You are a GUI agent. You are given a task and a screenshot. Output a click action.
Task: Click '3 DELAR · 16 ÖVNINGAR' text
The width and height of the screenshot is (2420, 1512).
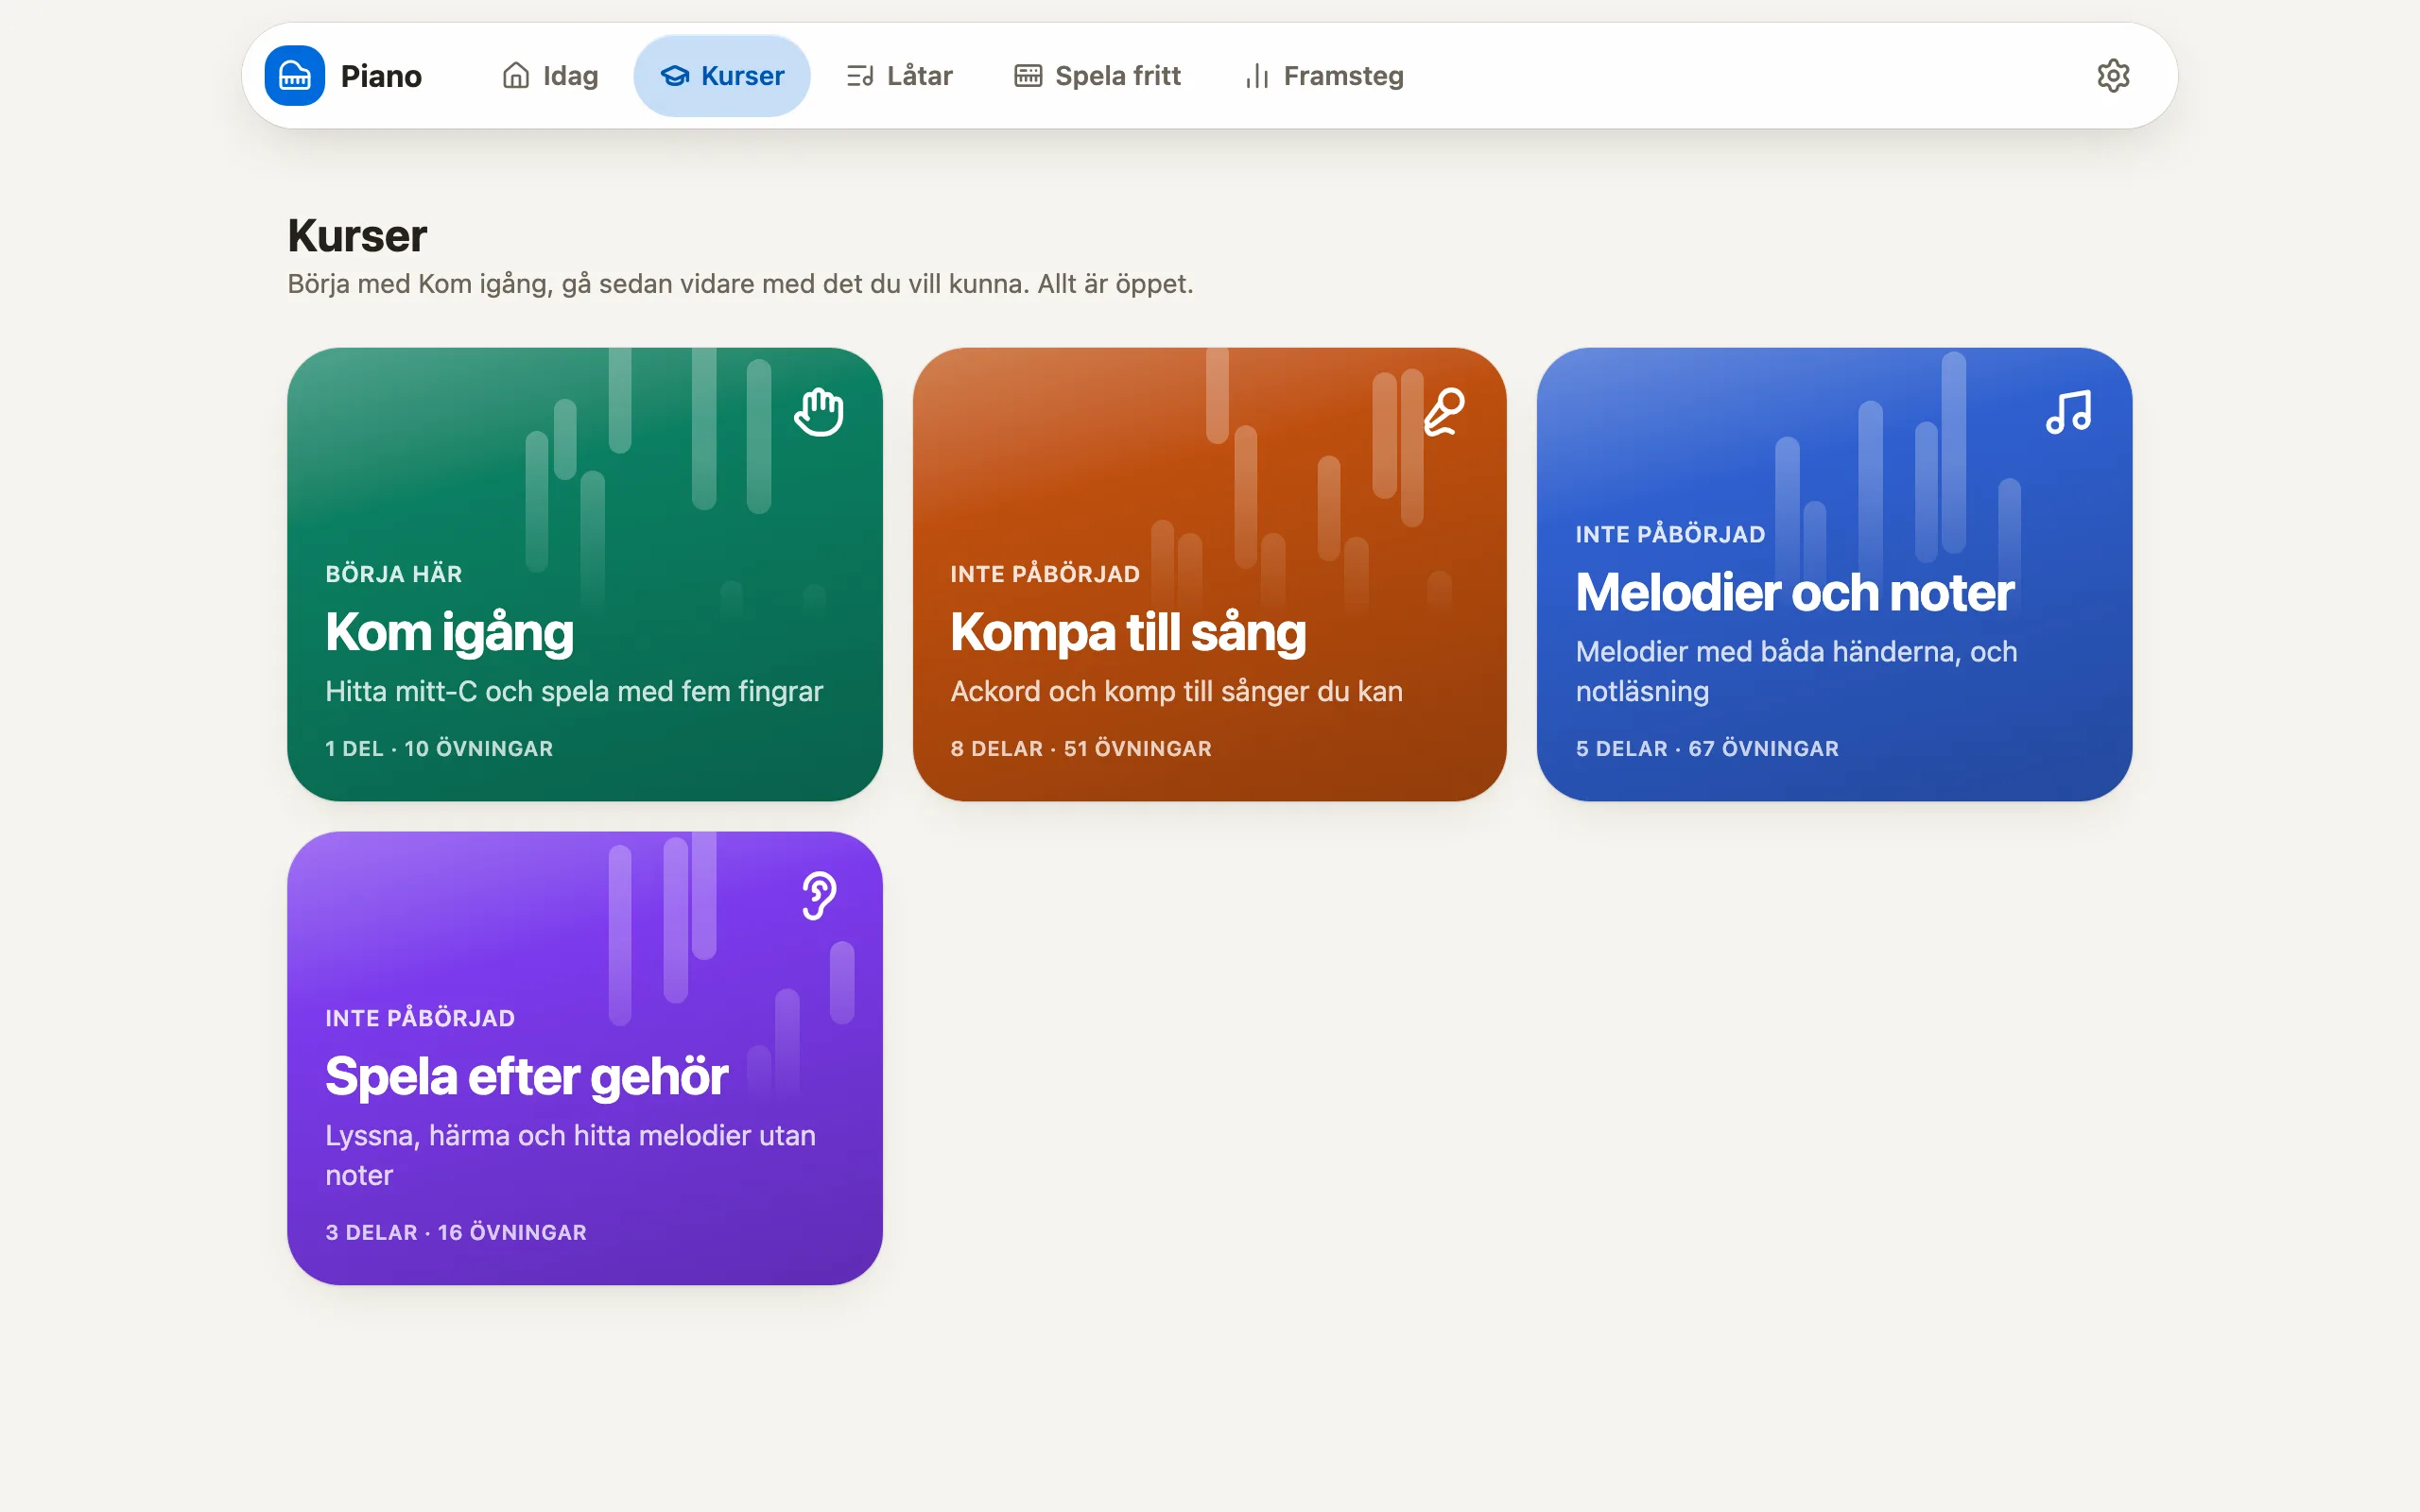(x=456, y=1232)
